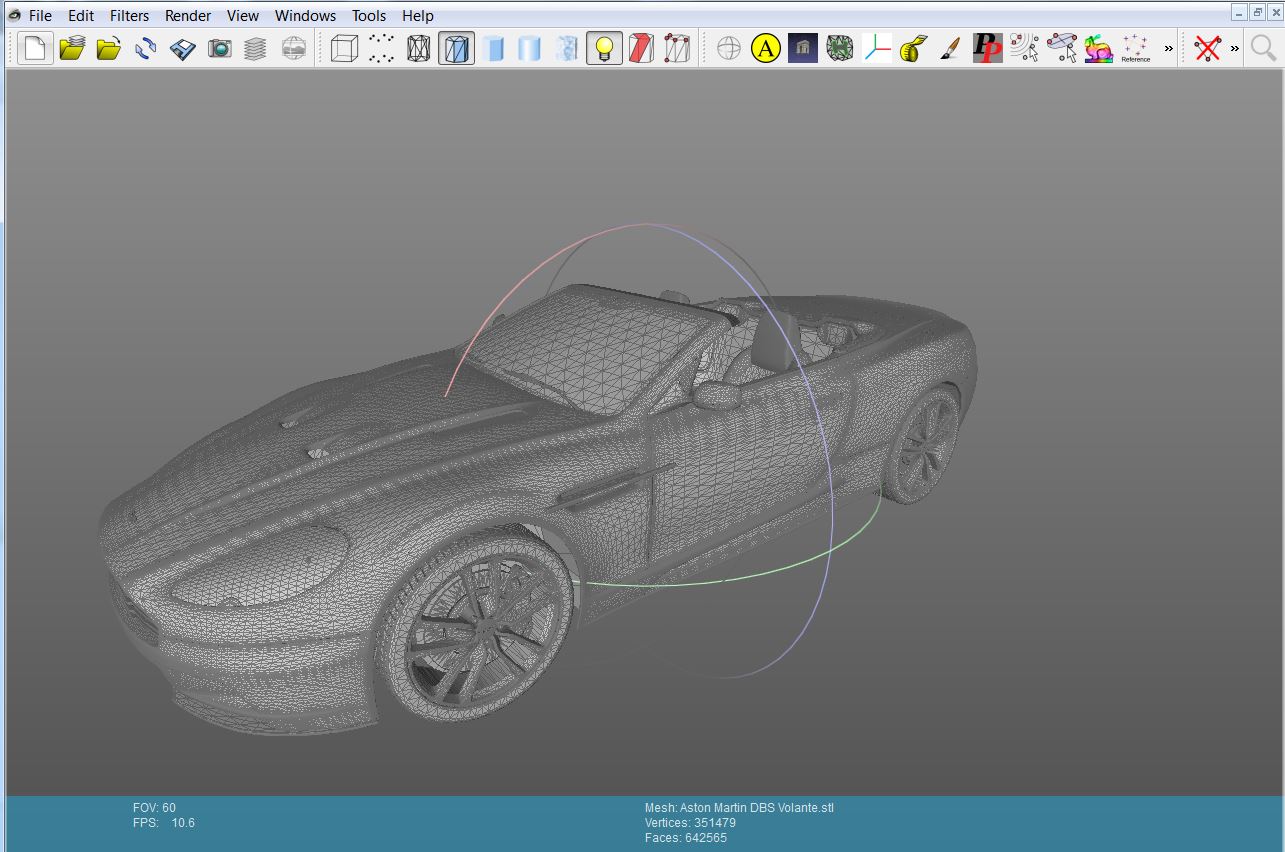Save mesh with floppy disk icon

pos(183,48)
